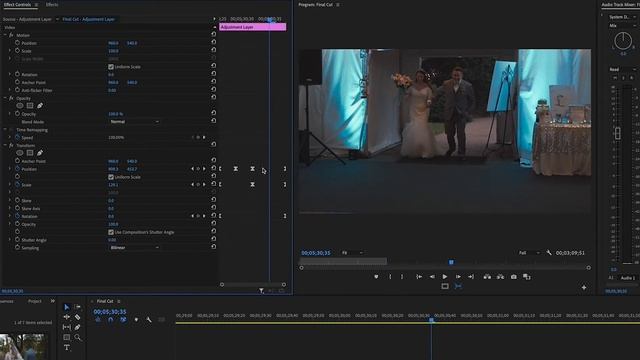Step back one frame
640x360 pixels.
pos(432,277)
